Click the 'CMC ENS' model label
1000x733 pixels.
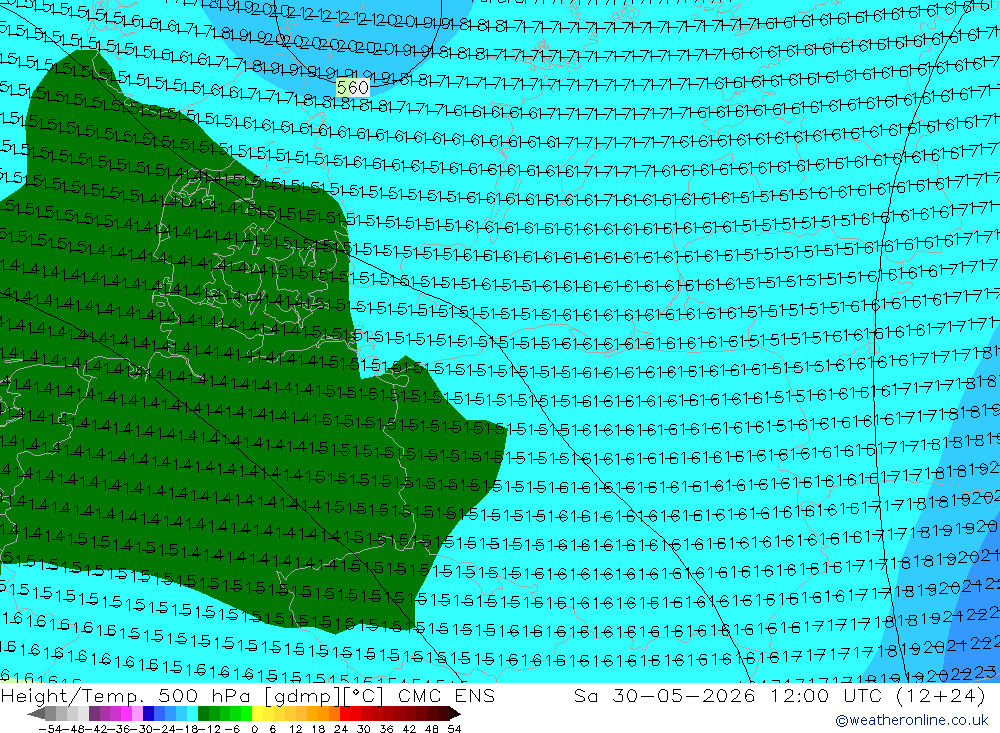click(x=446, y=696)
